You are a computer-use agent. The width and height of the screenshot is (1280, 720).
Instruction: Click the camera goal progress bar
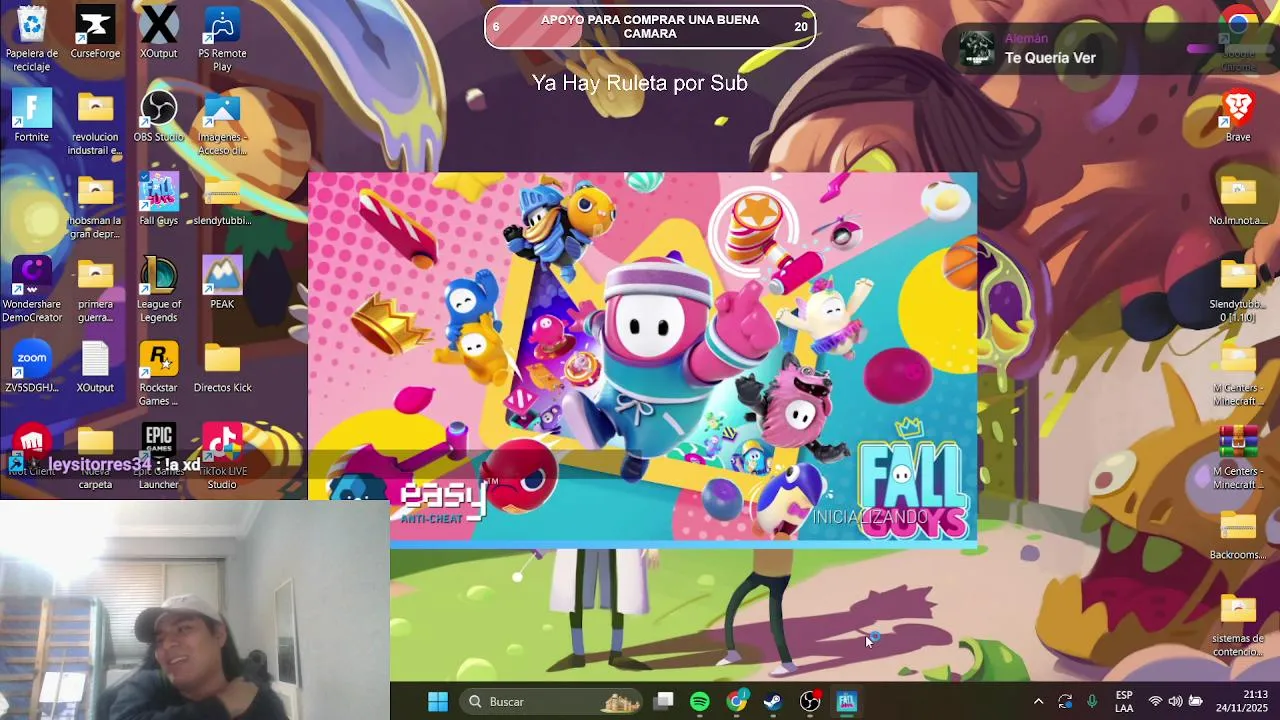pos(650,27)
